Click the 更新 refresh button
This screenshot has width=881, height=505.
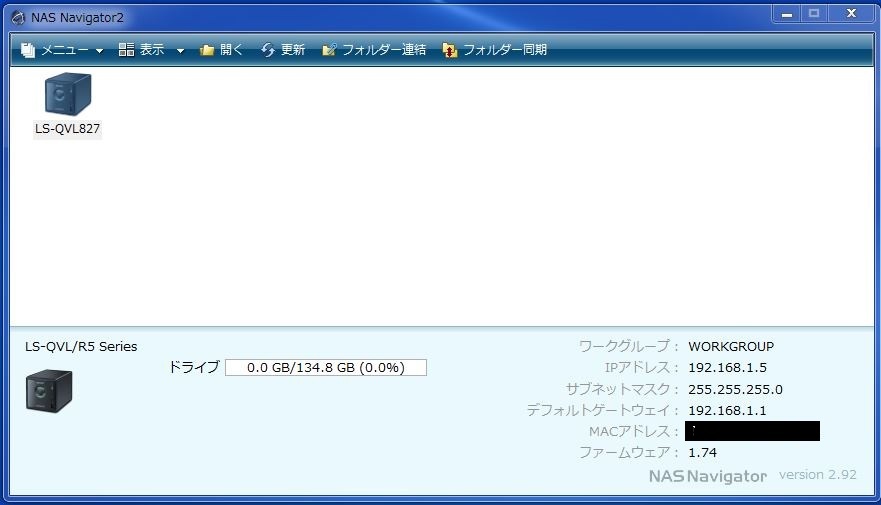283,50
